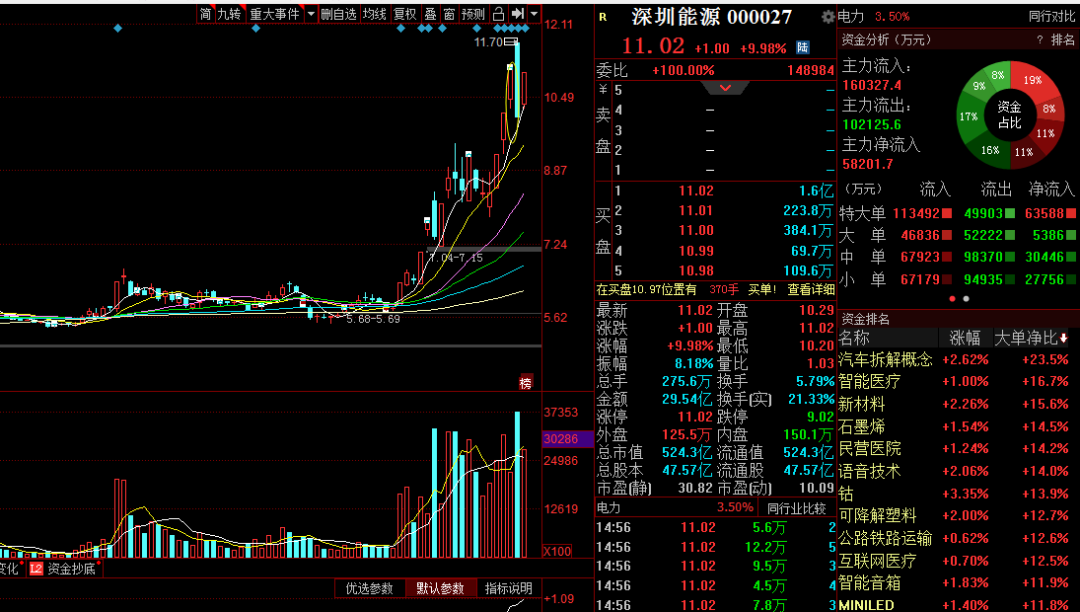The height and width of the screenshot is (612, 1080).
Task: Switch to the 默认参数 tab
Action: pyautogui.click(x=440, y=589)
